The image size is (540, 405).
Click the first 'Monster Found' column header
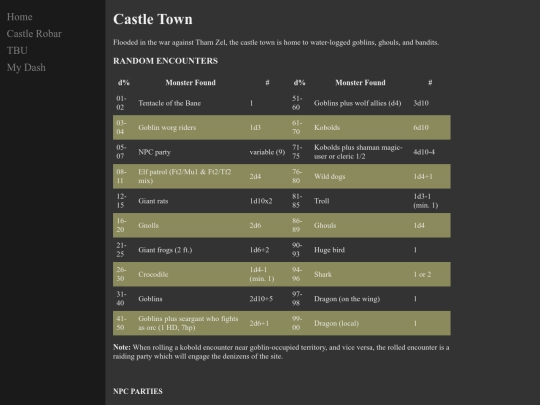[190, 83]
